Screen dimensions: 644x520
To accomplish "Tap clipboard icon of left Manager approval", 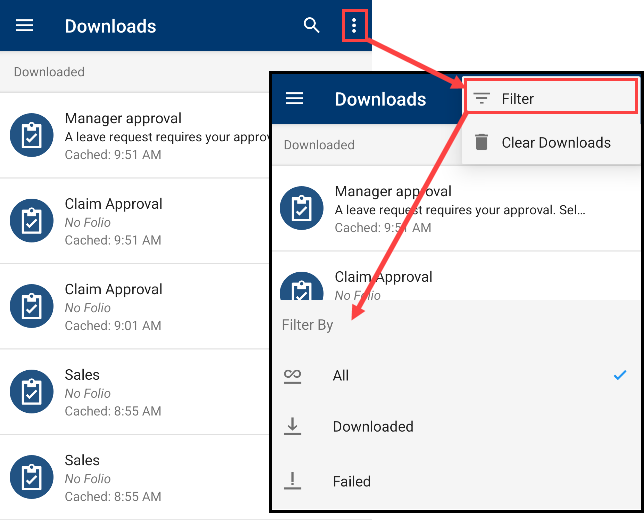I will [32, 135].
